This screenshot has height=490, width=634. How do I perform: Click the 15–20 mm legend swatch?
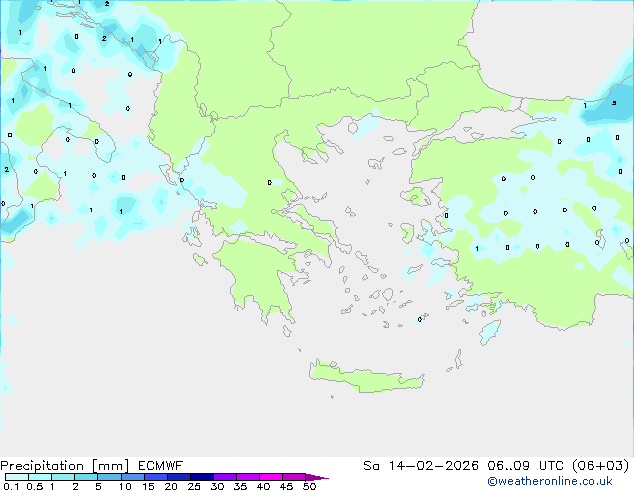click(x=156, y=477)
